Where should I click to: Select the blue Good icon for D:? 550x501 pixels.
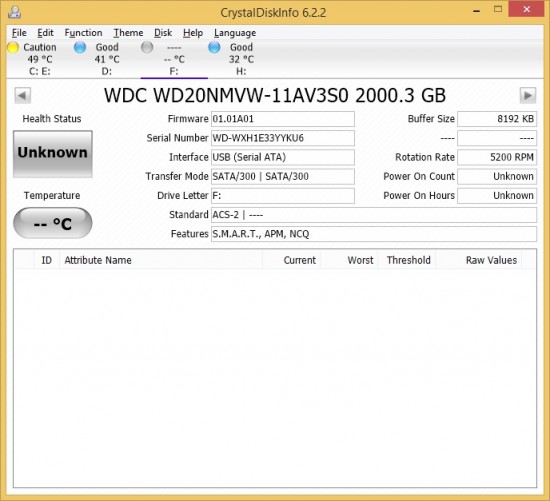[x=80, y=47]
